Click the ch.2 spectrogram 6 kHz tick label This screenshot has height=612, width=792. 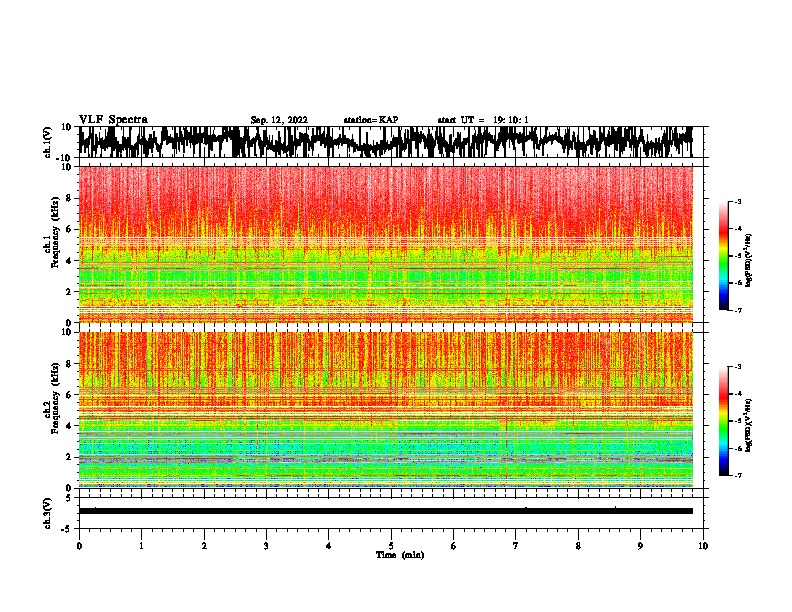click(x=69, y=395)
